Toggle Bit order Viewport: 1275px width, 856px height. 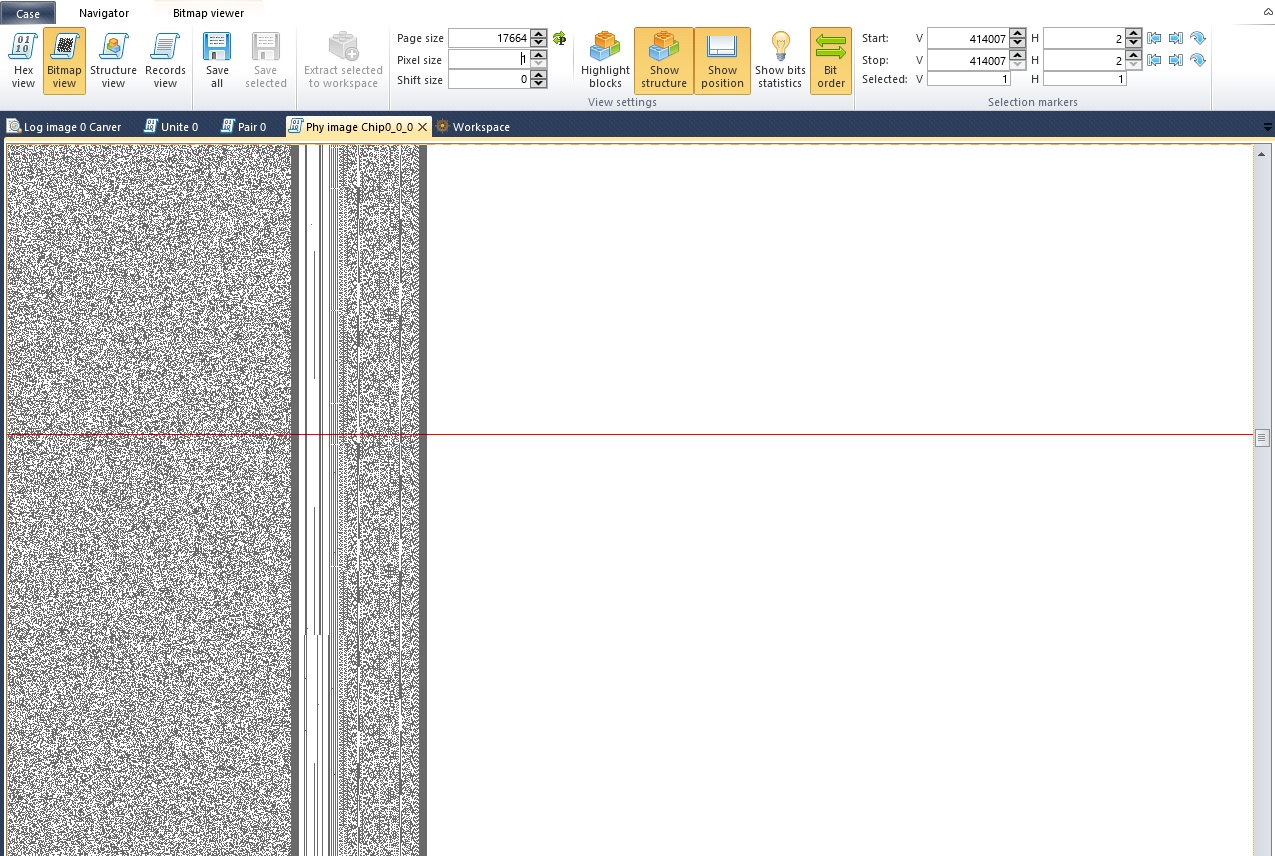coord(831,60)
